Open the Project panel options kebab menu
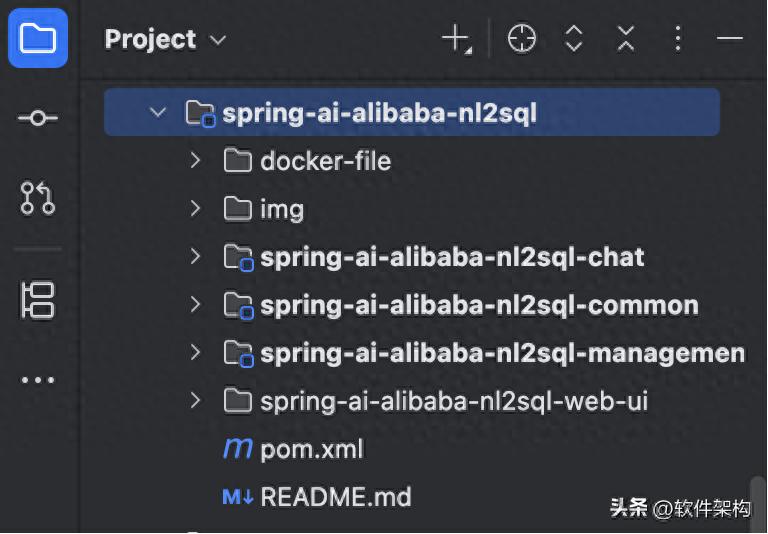The height and width of the screenshot is (534, 768). (678, 39)
